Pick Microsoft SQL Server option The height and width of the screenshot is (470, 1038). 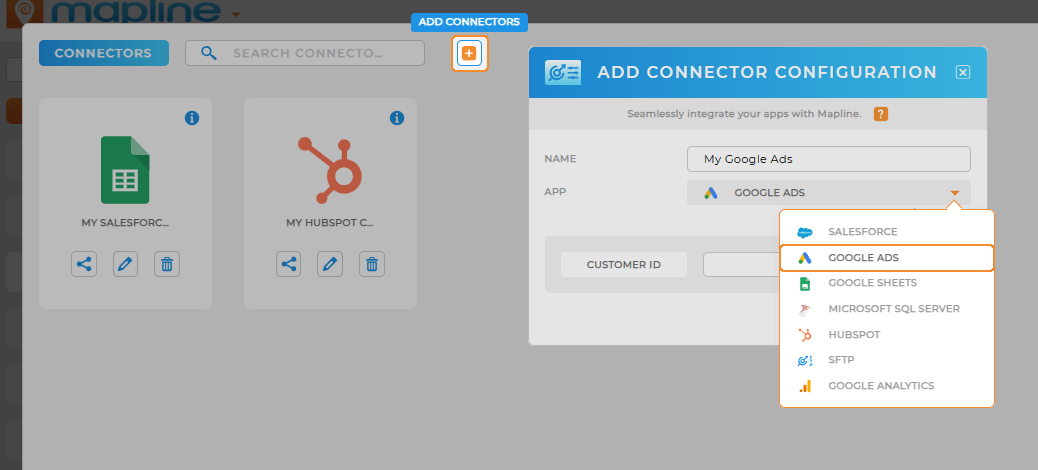[x=893, y=309]
